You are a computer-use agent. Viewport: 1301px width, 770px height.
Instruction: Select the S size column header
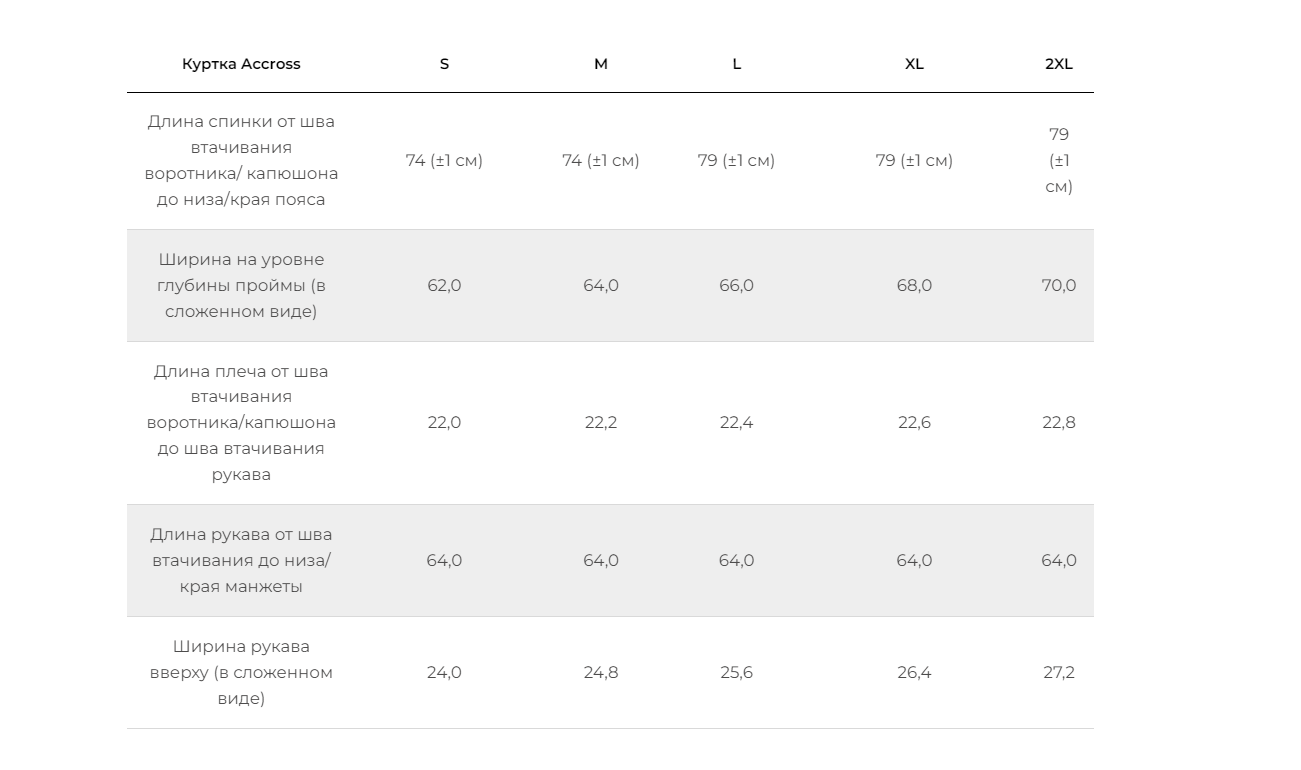tap(444, 64)
